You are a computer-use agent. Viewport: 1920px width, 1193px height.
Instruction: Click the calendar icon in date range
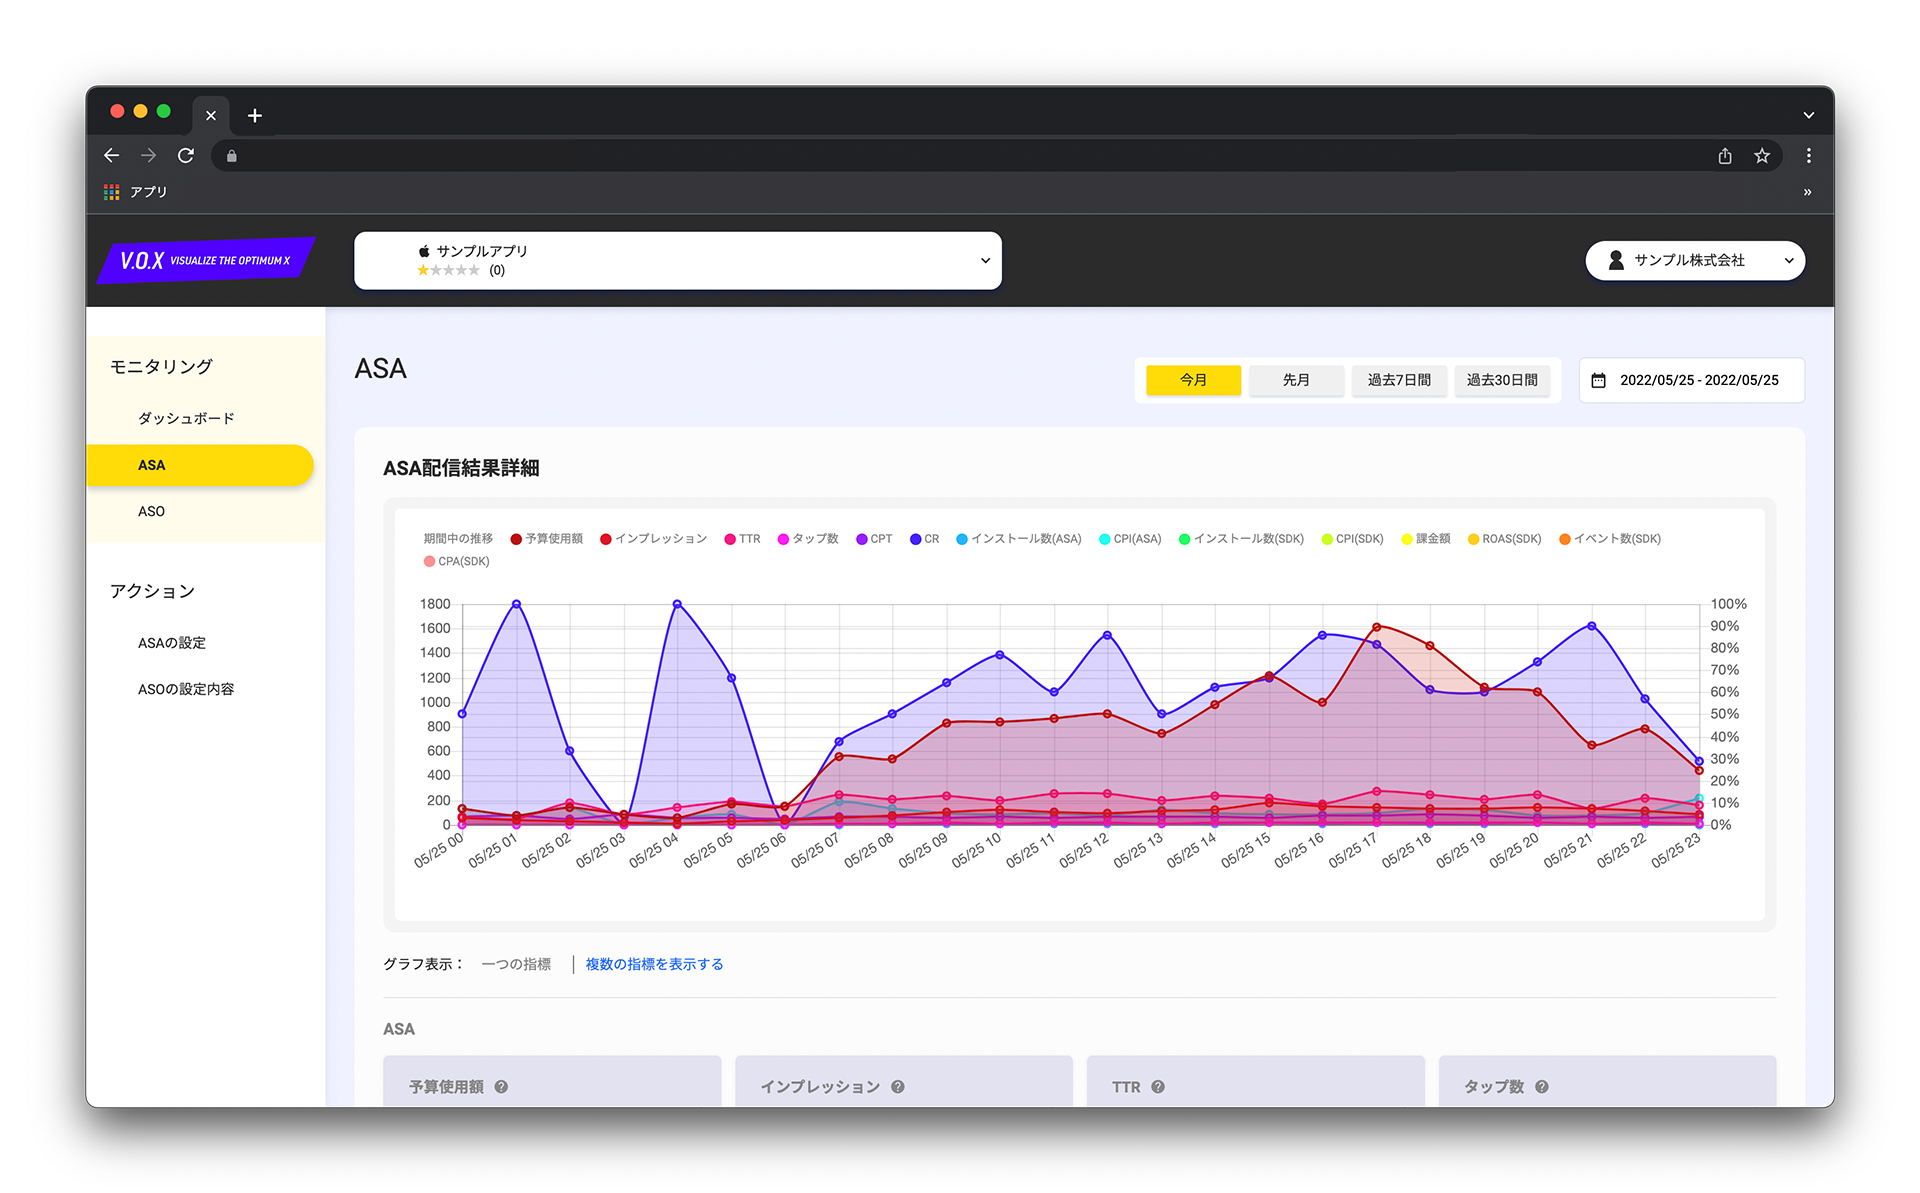pyautogui.click(x=1598, y=380)
